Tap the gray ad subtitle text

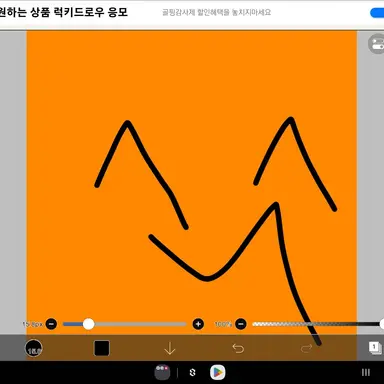coord(216,12)
